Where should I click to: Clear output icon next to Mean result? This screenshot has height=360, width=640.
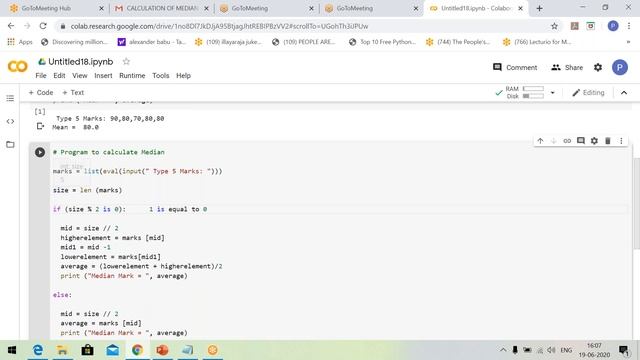pyautogui.click(x=40, y=126)
